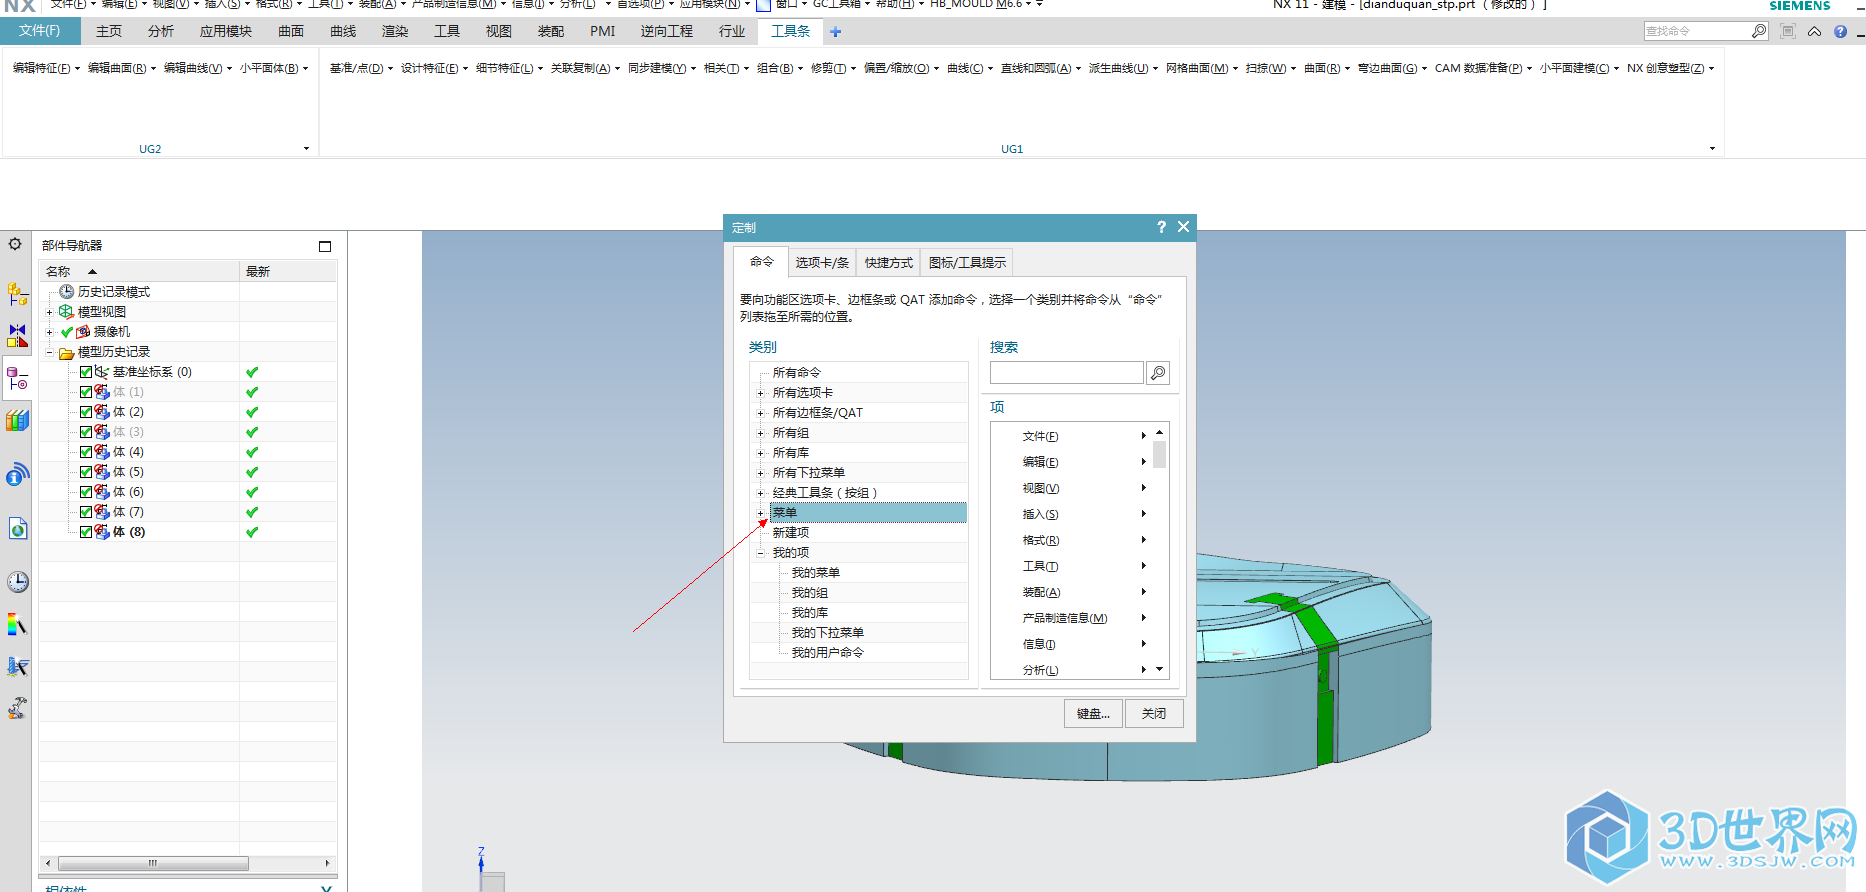Viewport: 1866px width, 892px height.
Task: Open the 主页 ribbon tab
Action: [x=109, y=31]
